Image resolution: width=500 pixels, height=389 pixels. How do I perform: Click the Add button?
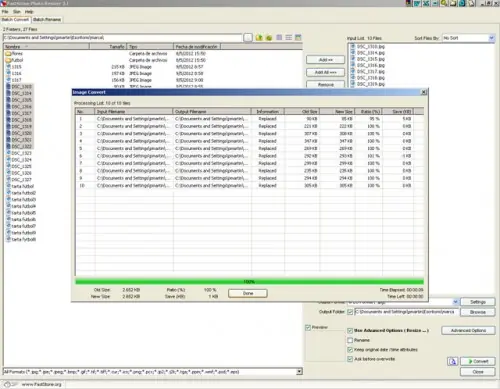click(325, 60)
